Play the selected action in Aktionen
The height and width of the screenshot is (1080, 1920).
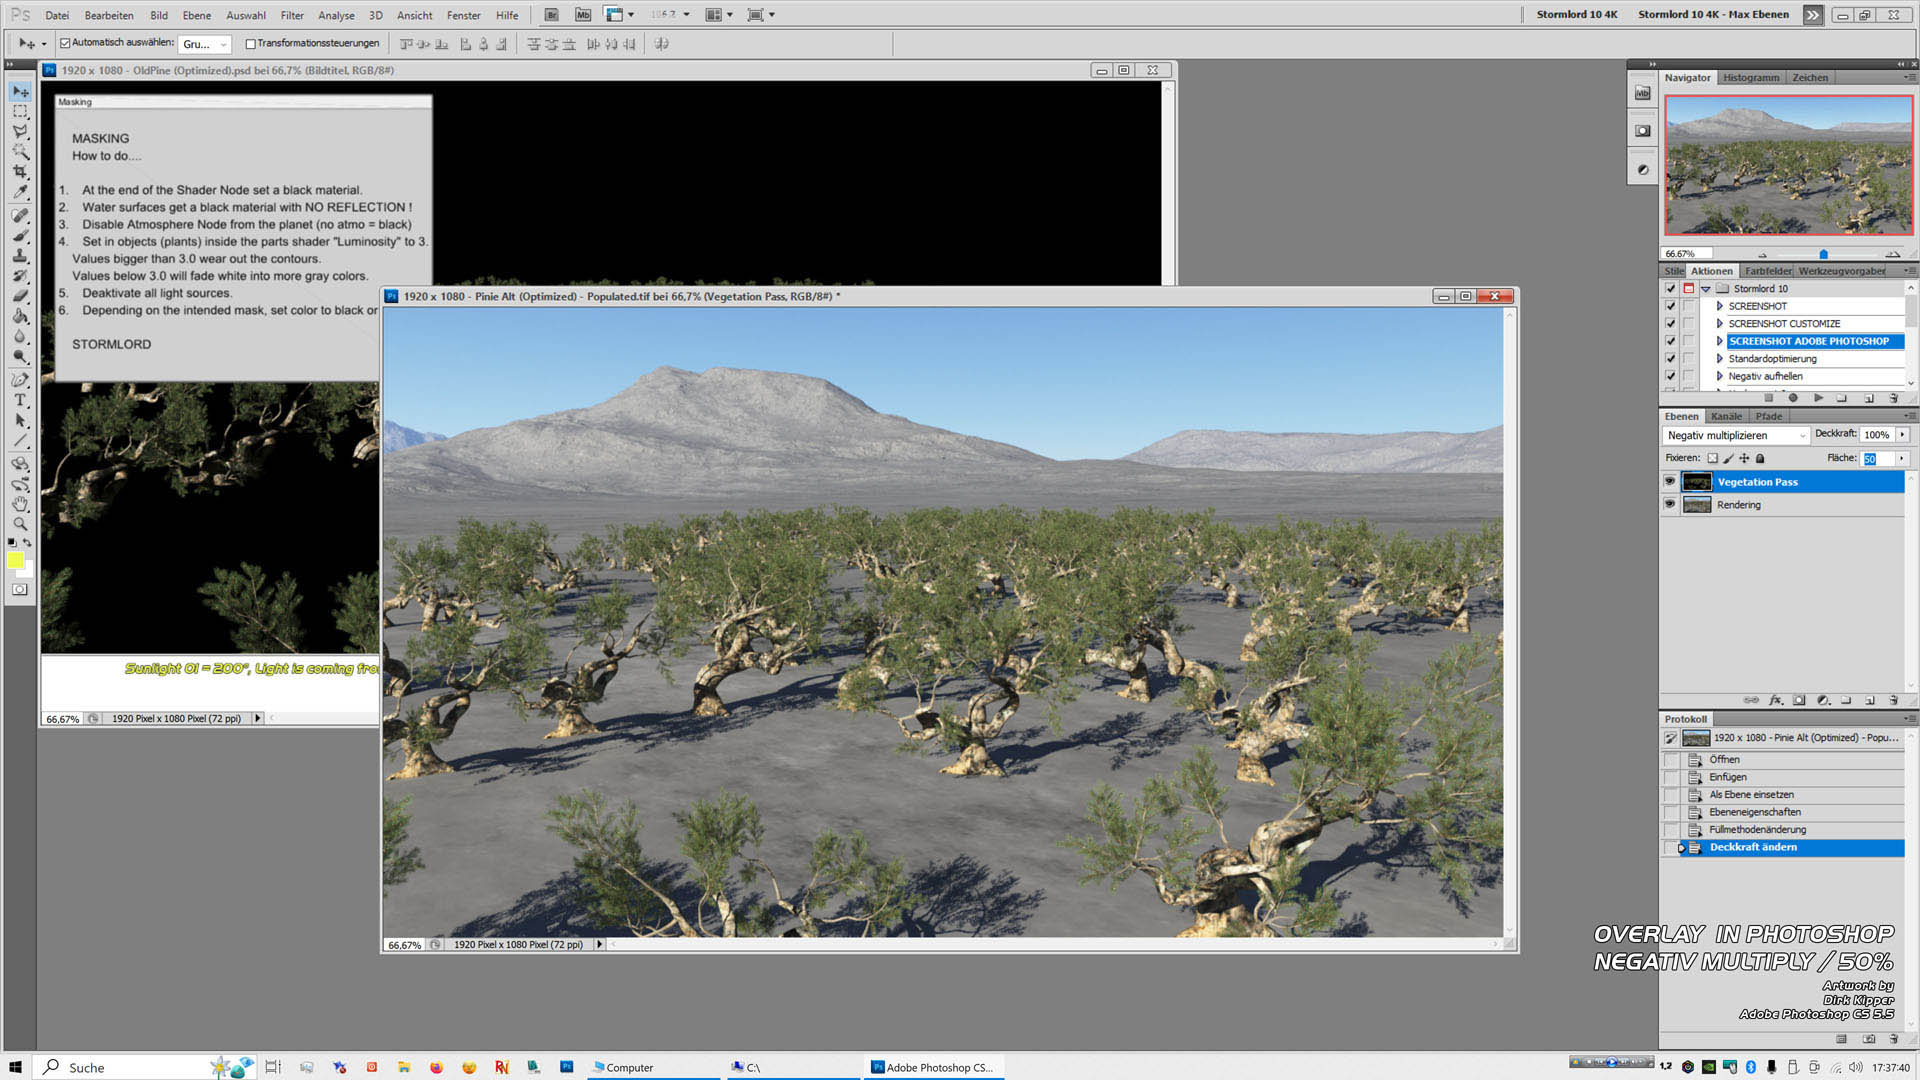tap(1818, 398)
